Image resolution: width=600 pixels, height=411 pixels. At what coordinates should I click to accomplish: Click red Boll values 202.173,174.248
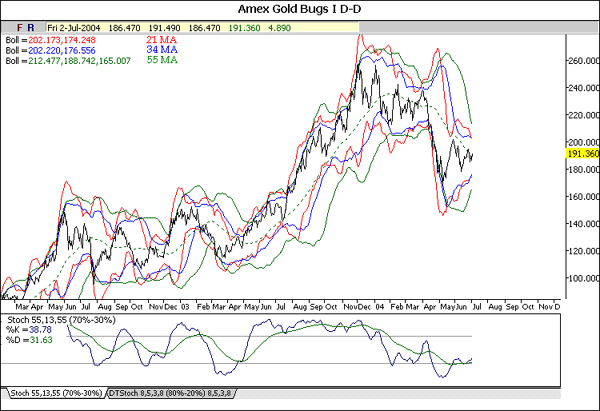[62, 40]
